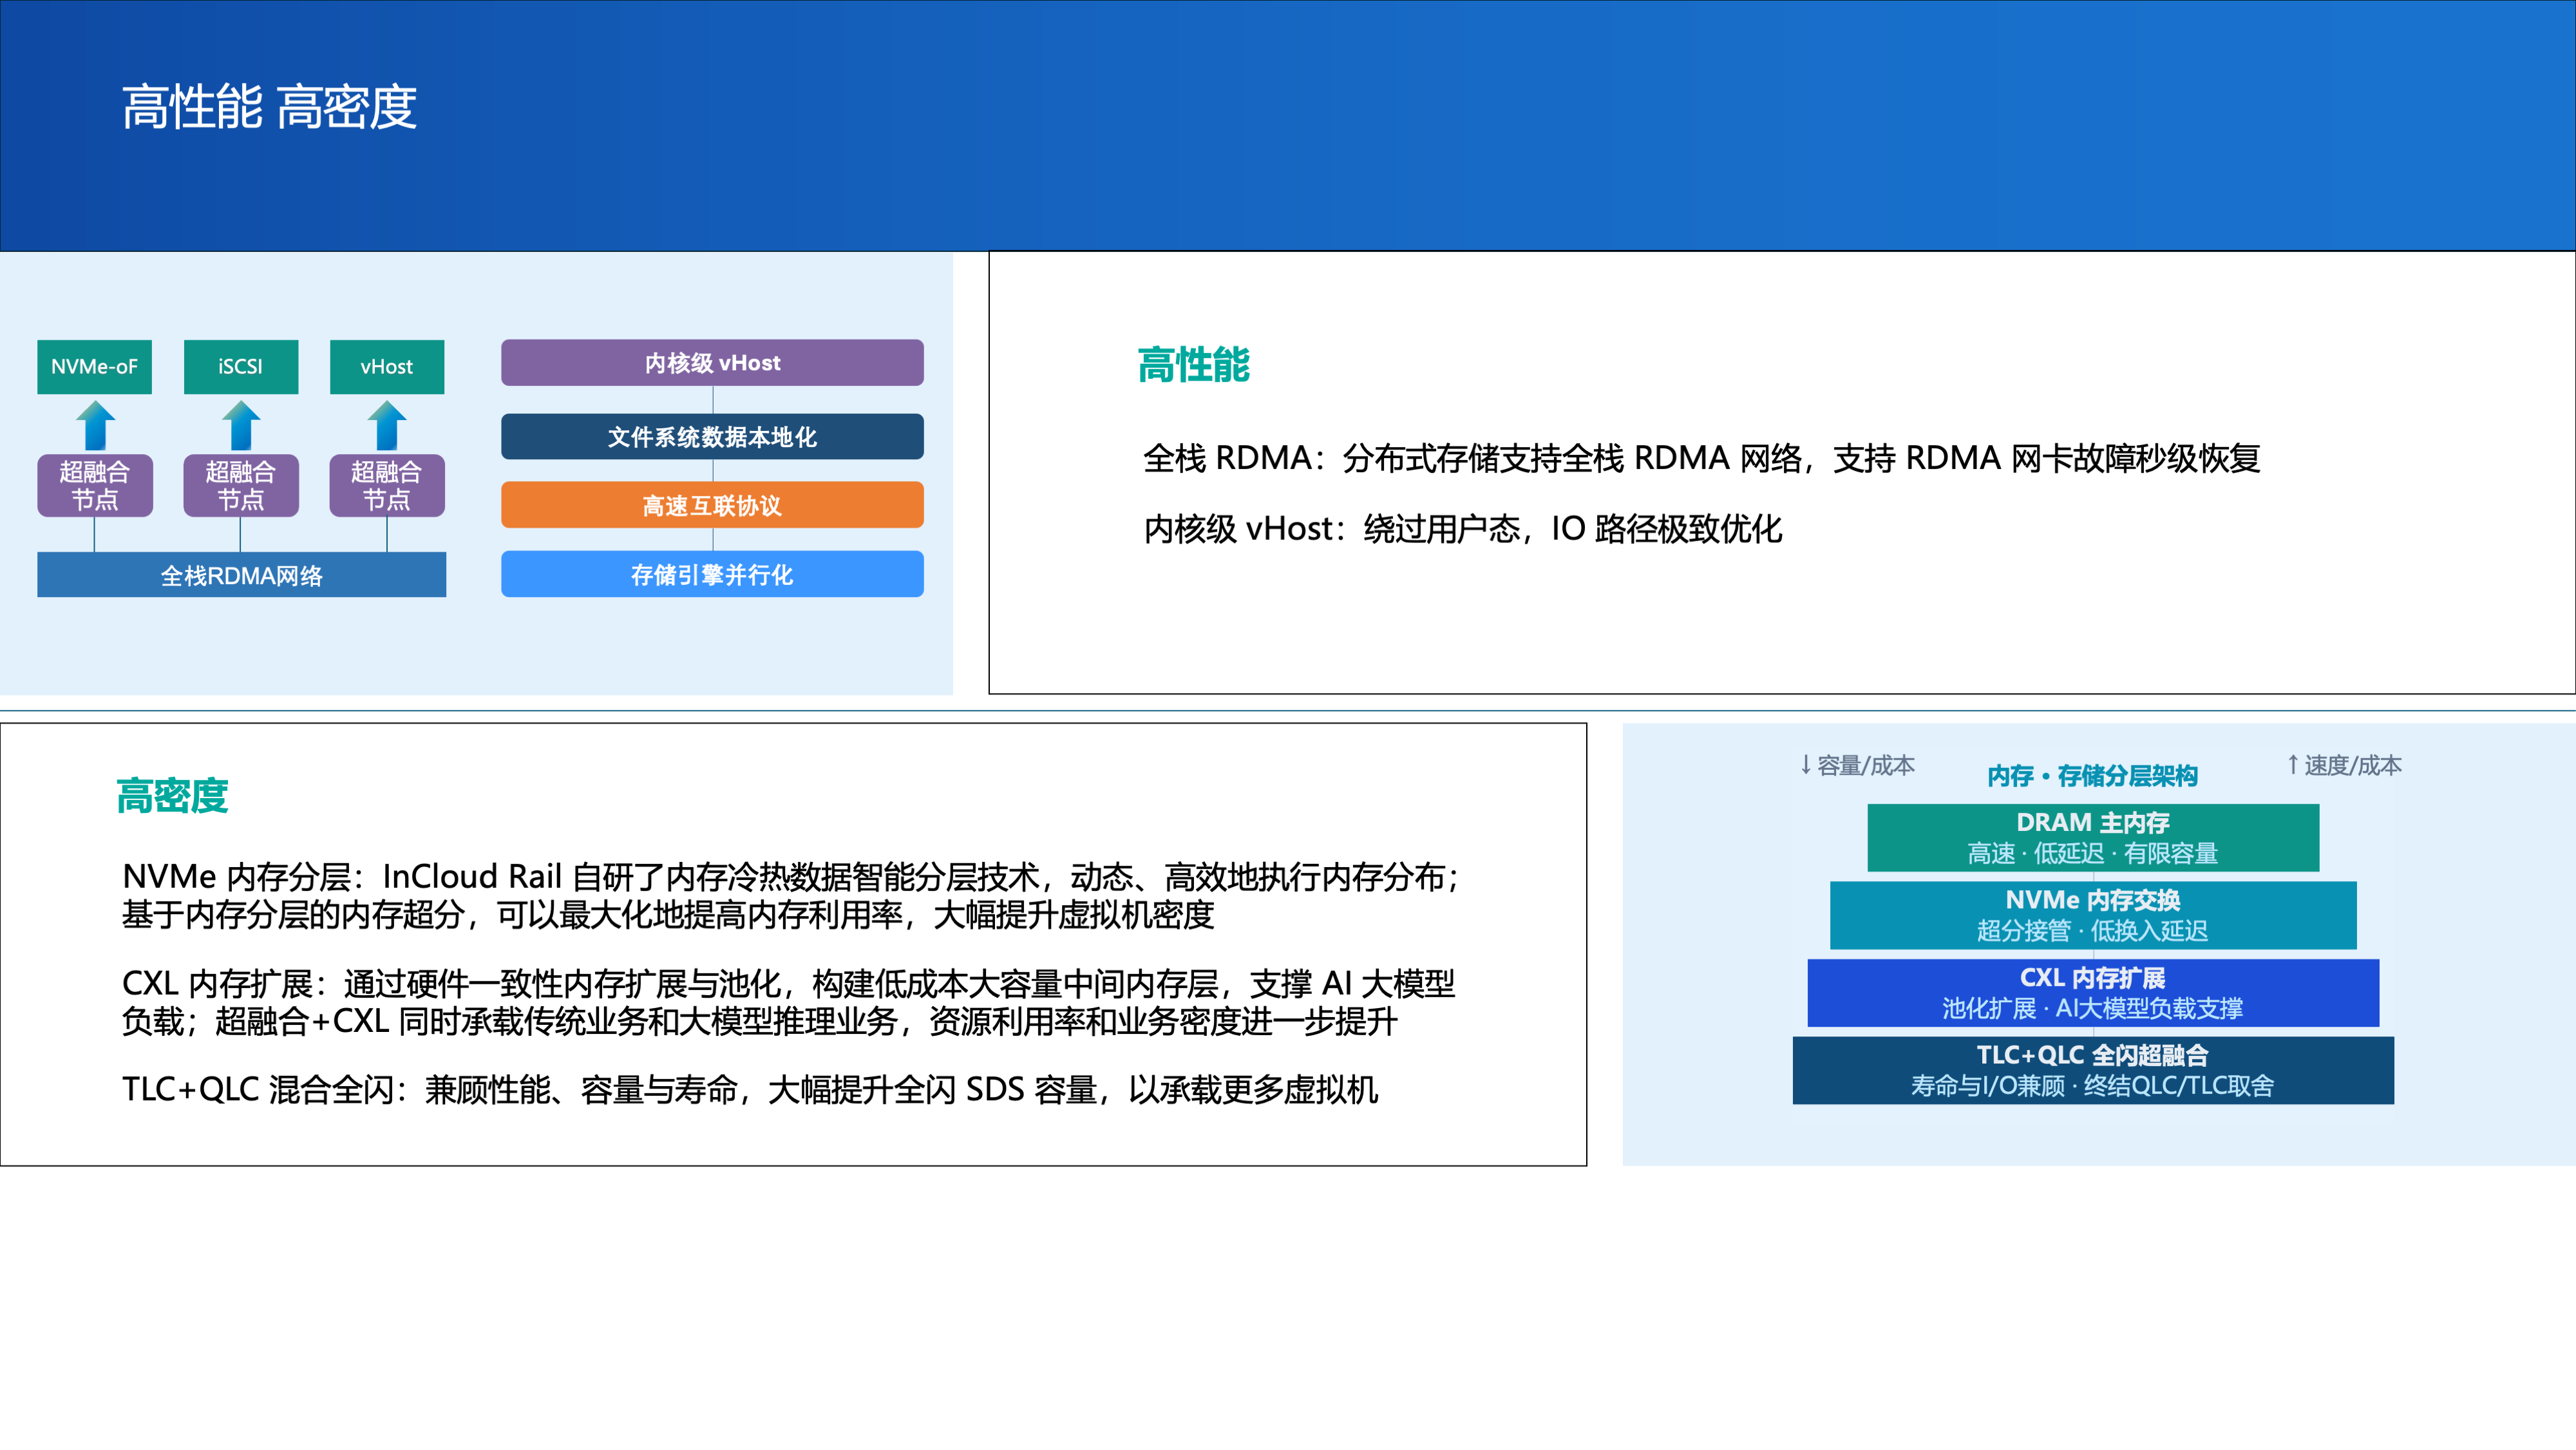Click the blue arrow under NVMe-oF
The height and width of the screenshot is (1450, 2576).
click(x=96, y=425)
